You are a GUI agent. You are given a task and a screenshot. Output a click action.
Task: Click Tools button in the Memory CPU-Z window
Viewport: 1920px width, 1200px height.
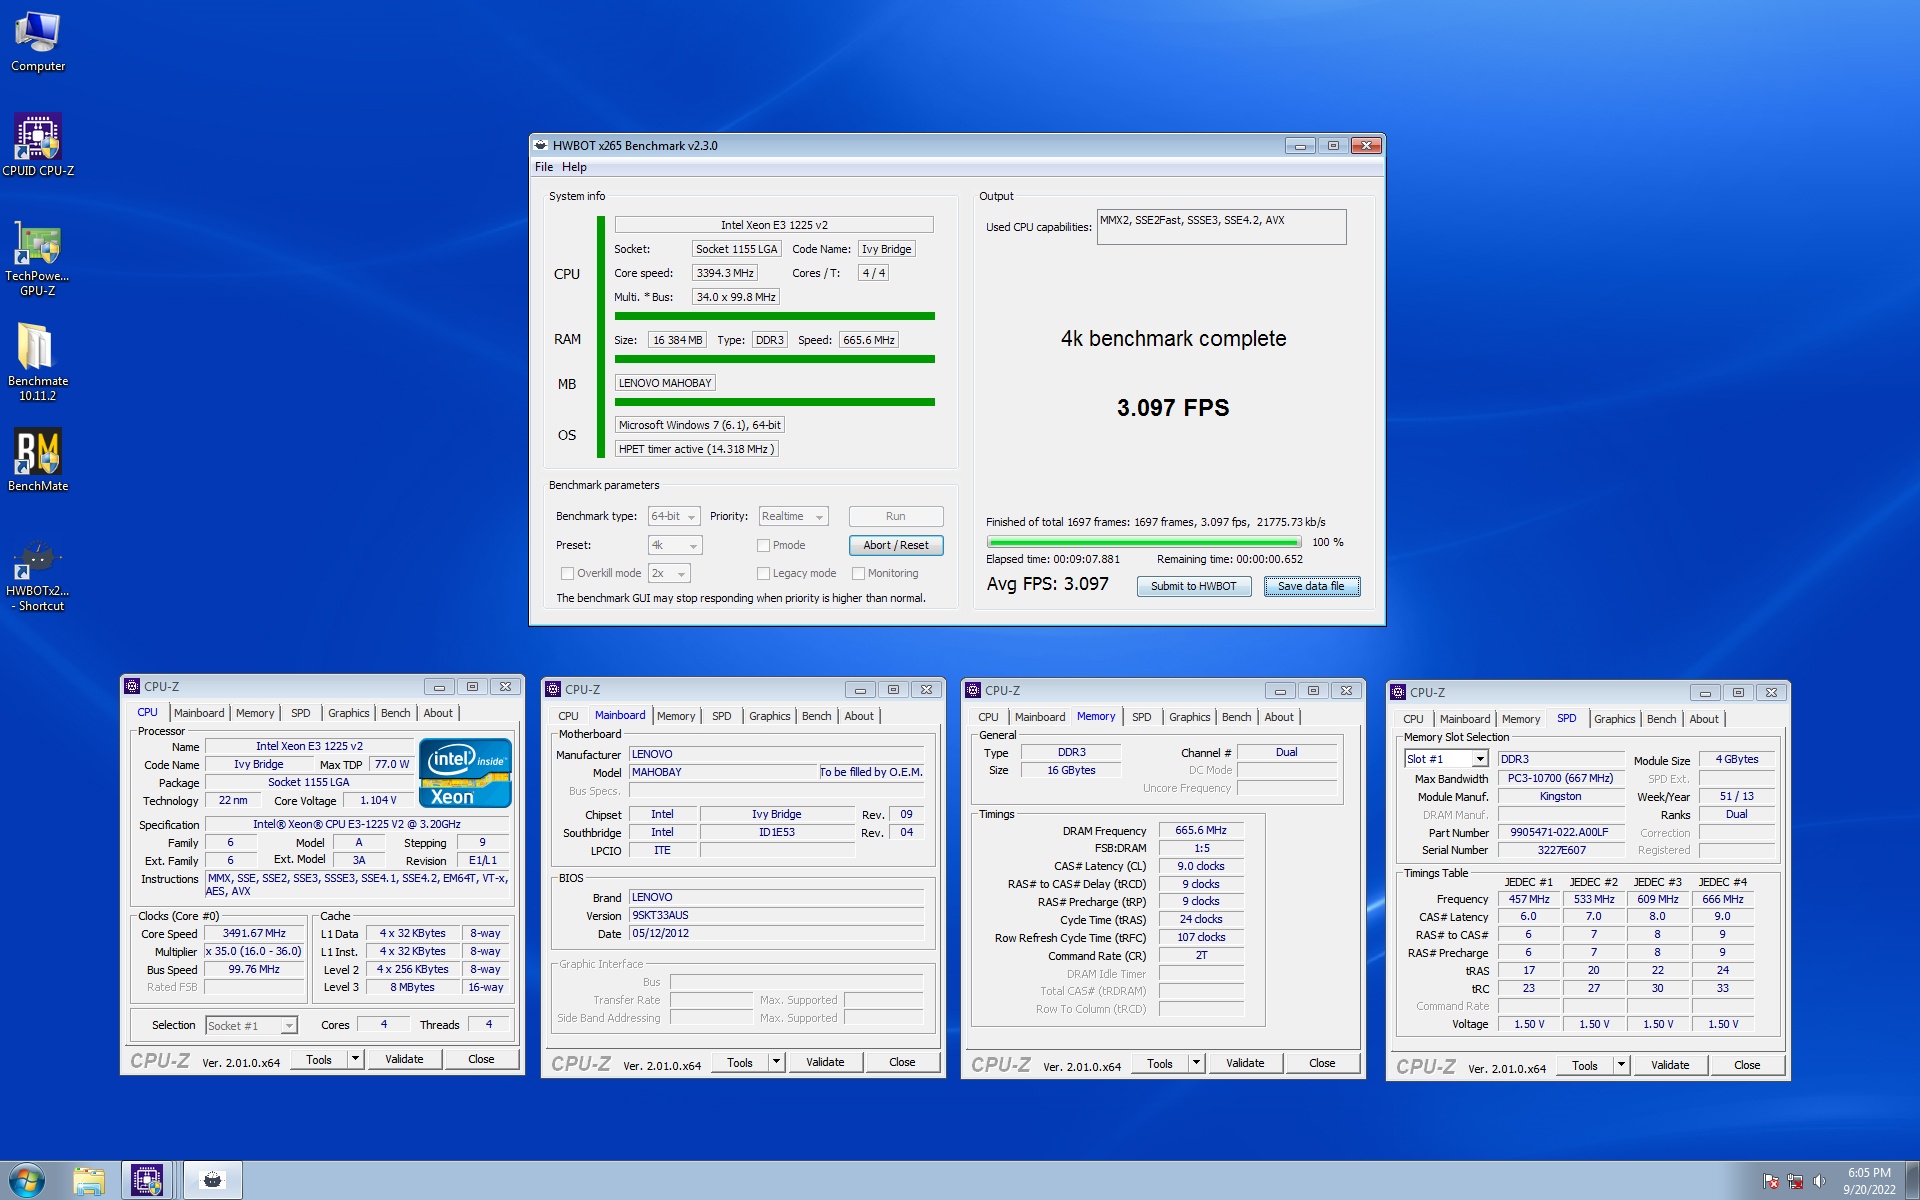[1160, 1063]
